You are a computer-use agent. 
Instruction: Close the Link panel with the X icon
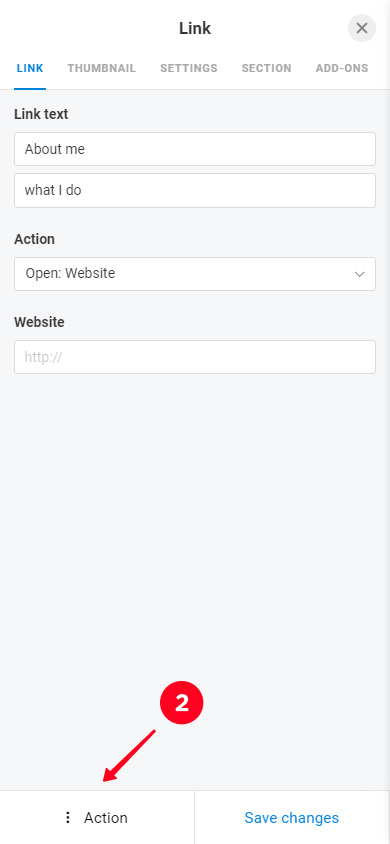pyautogui.click(x=361, y=28)
